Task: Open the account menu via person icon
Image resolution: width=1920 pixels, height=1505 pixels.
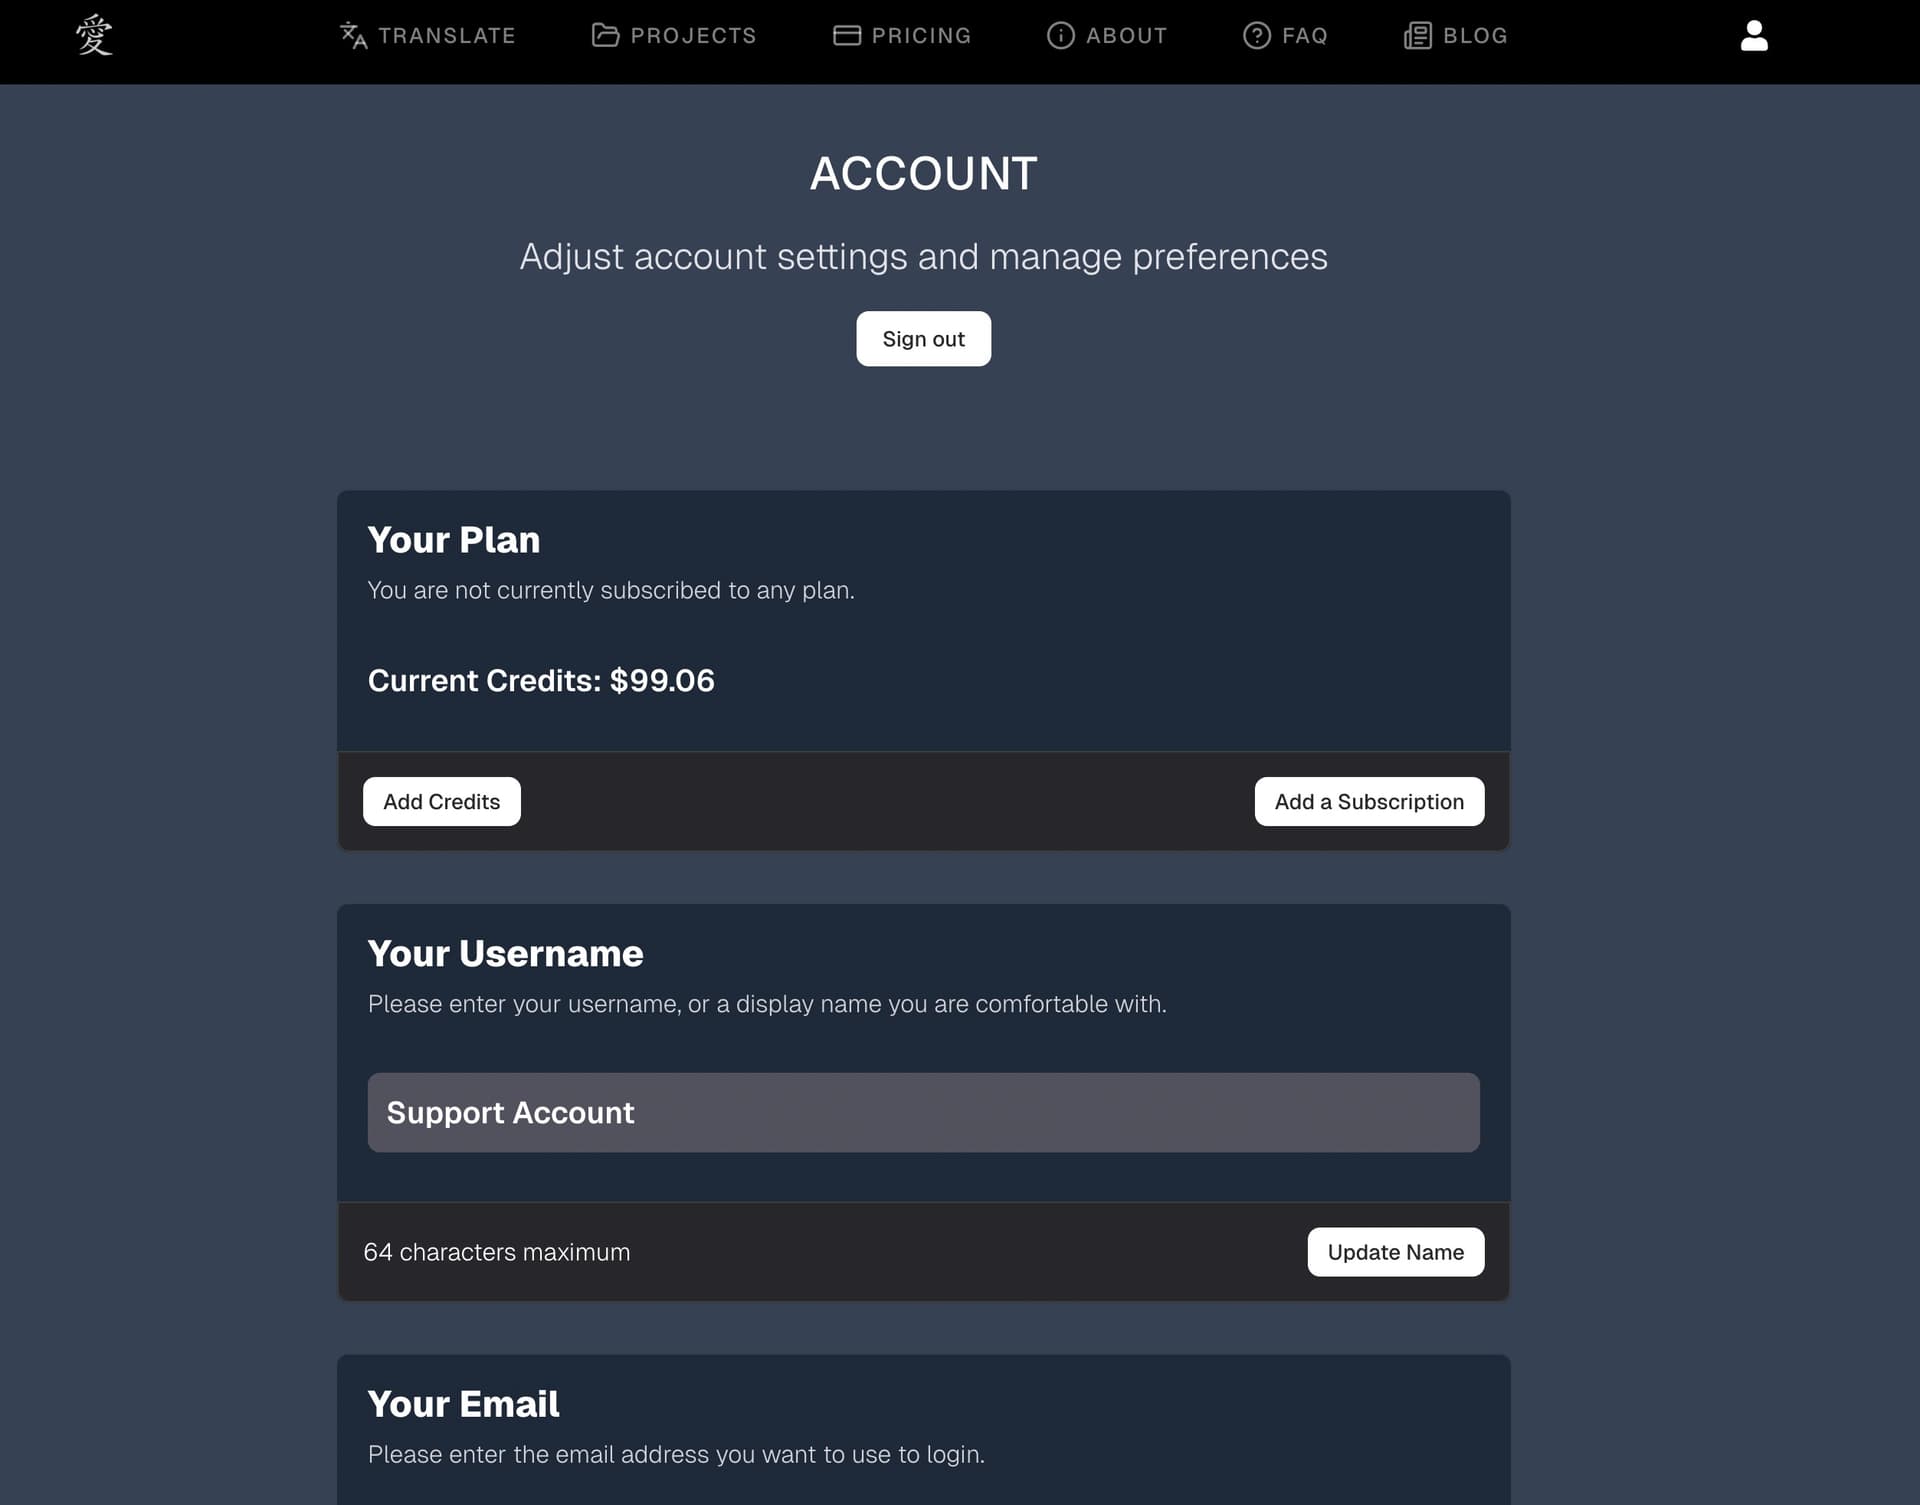Action: (1753, 38)
